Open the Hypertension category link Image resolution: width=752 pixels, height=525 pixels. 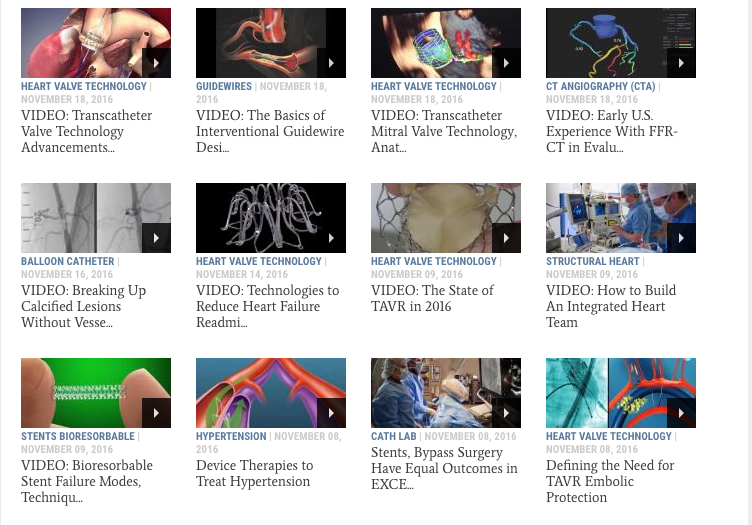(231, 436)
